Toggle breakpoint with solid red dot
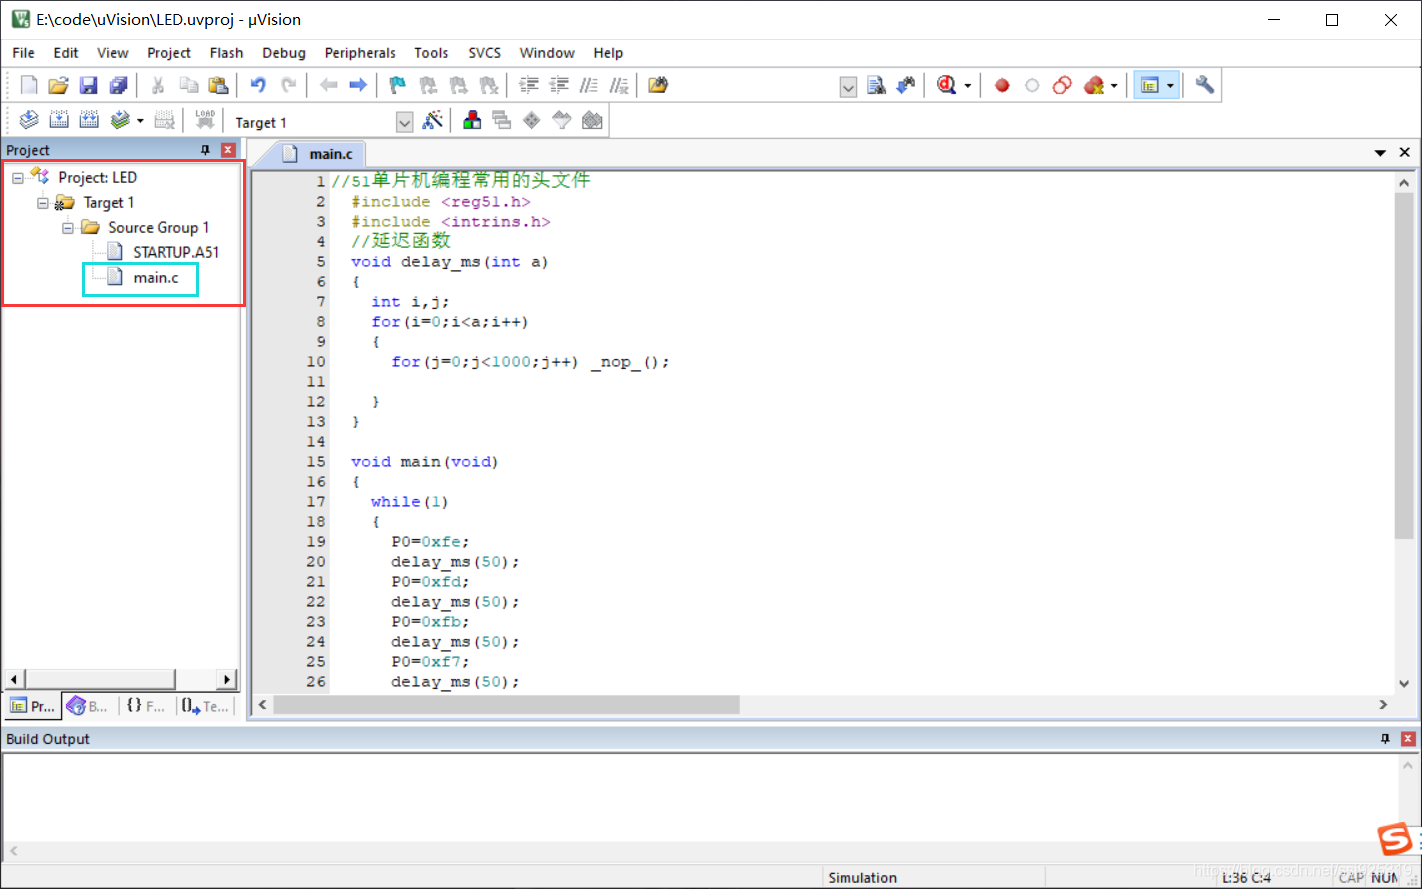The width and height of the screenshot is (1422, 889). (1002, 86)
